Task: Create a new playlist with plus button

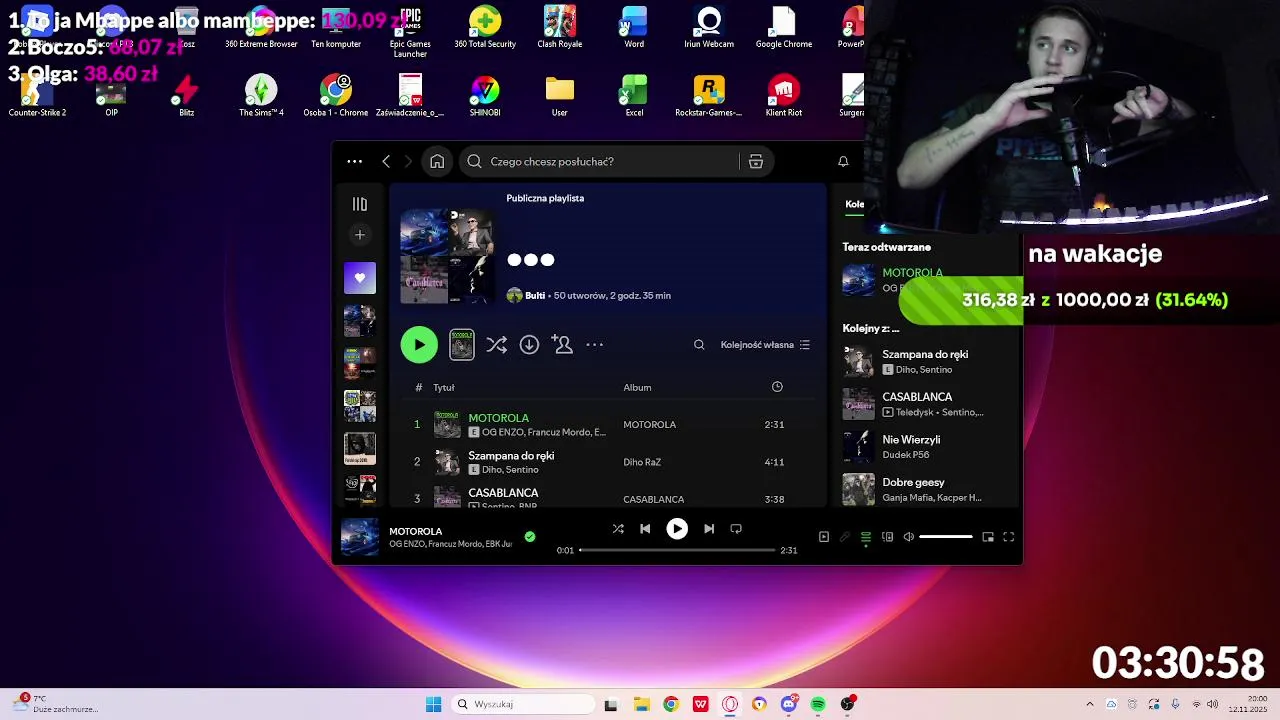Action: 360,235
